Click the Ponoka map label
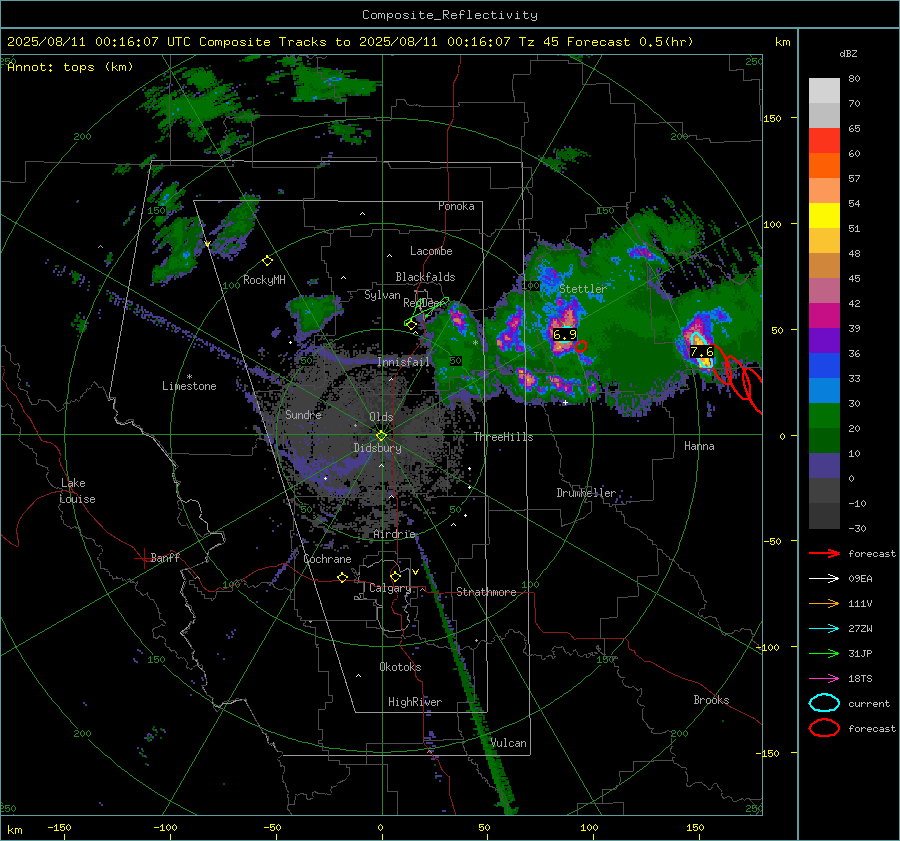Viewport: 900px width, 841px height. coord(456,206)
